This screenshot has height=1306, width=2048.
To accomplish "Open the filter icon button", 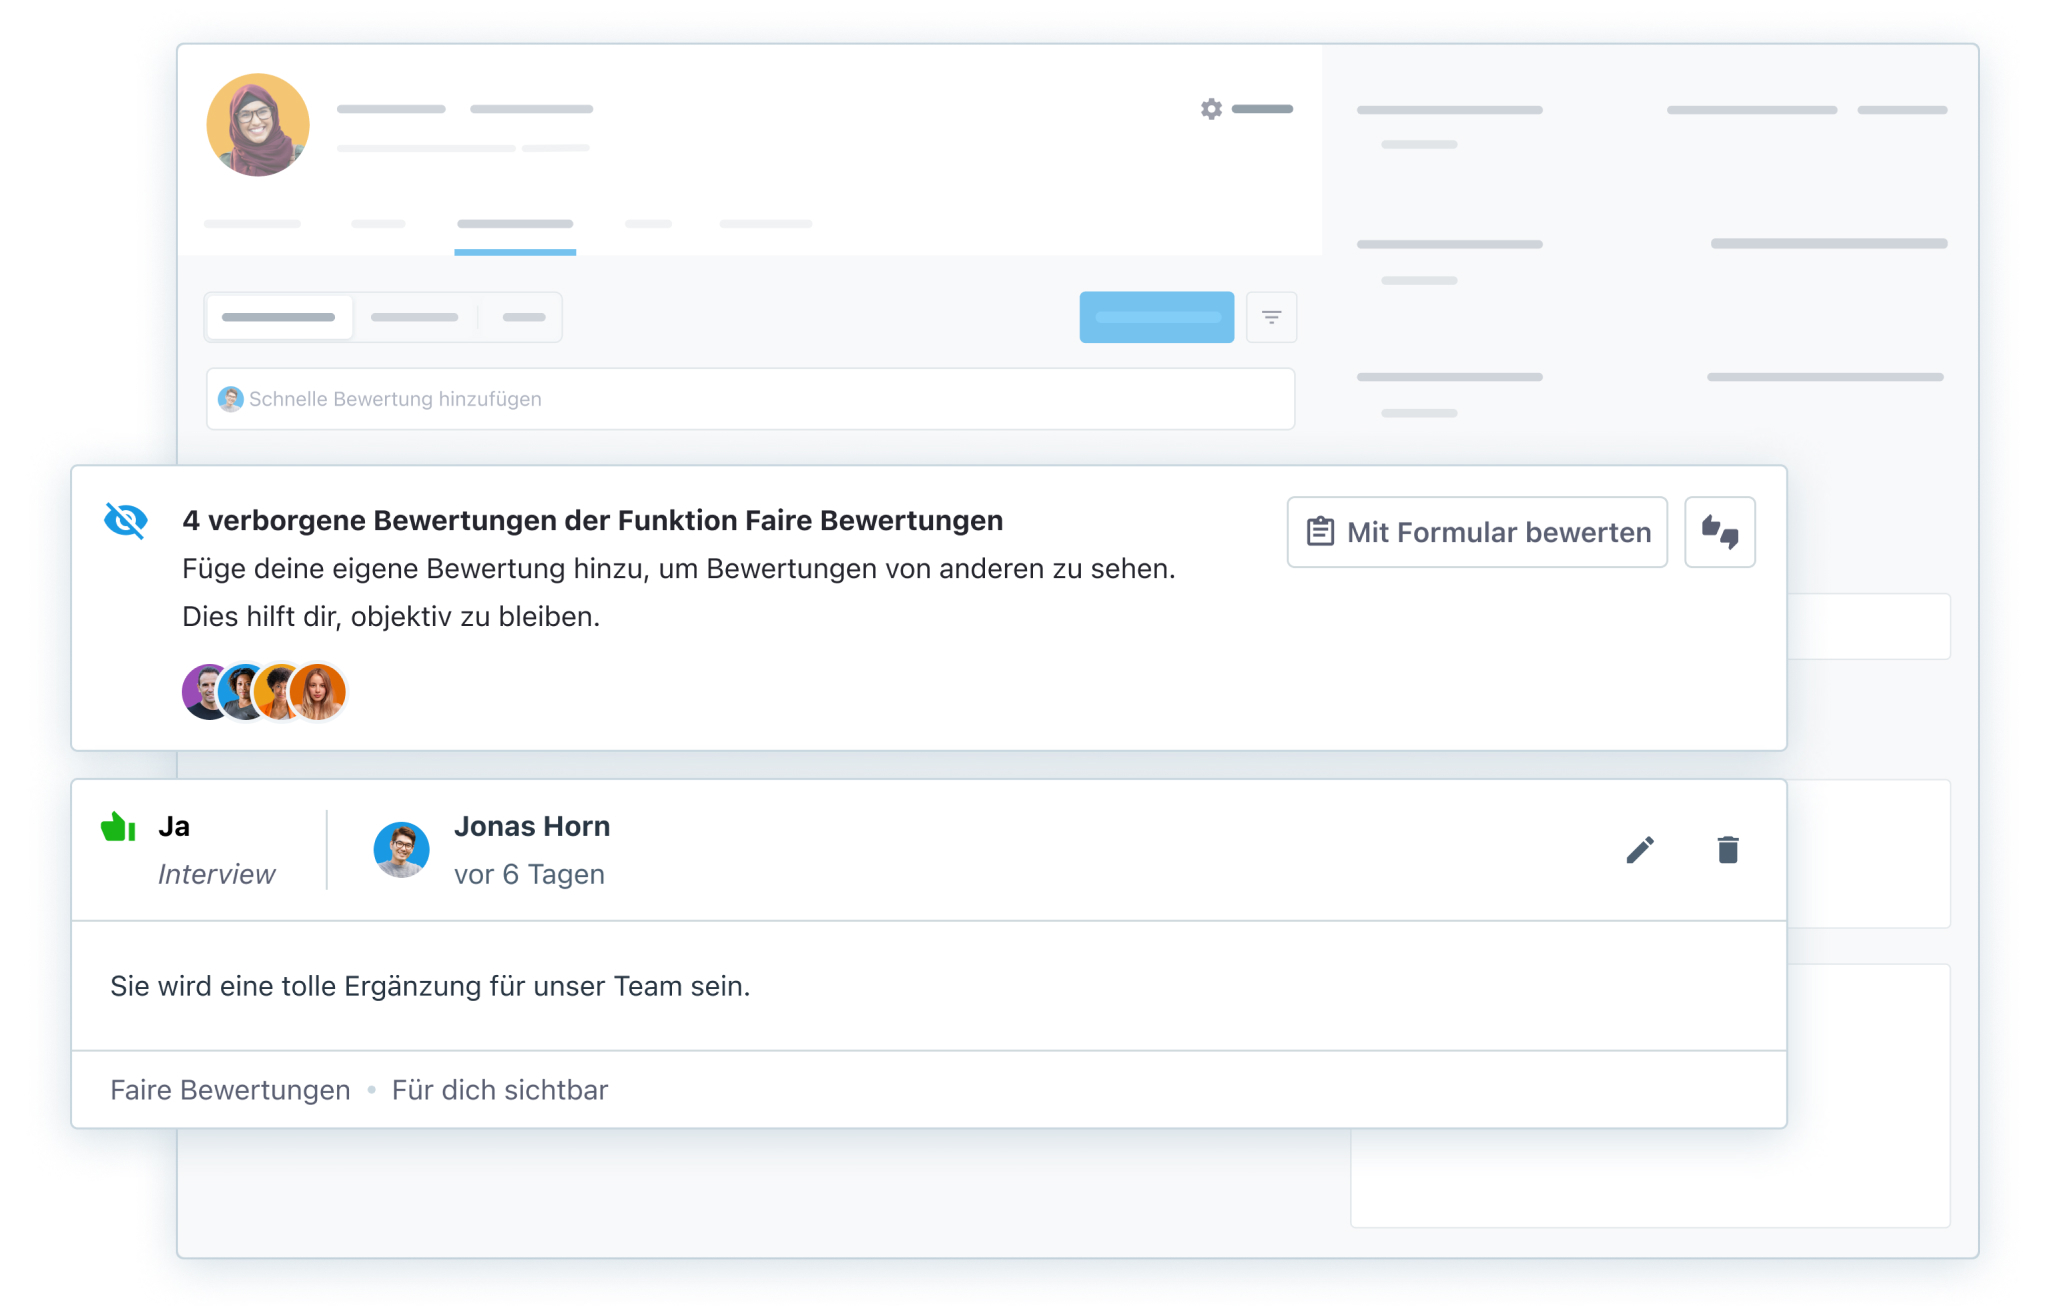I will coord(1271,317).
